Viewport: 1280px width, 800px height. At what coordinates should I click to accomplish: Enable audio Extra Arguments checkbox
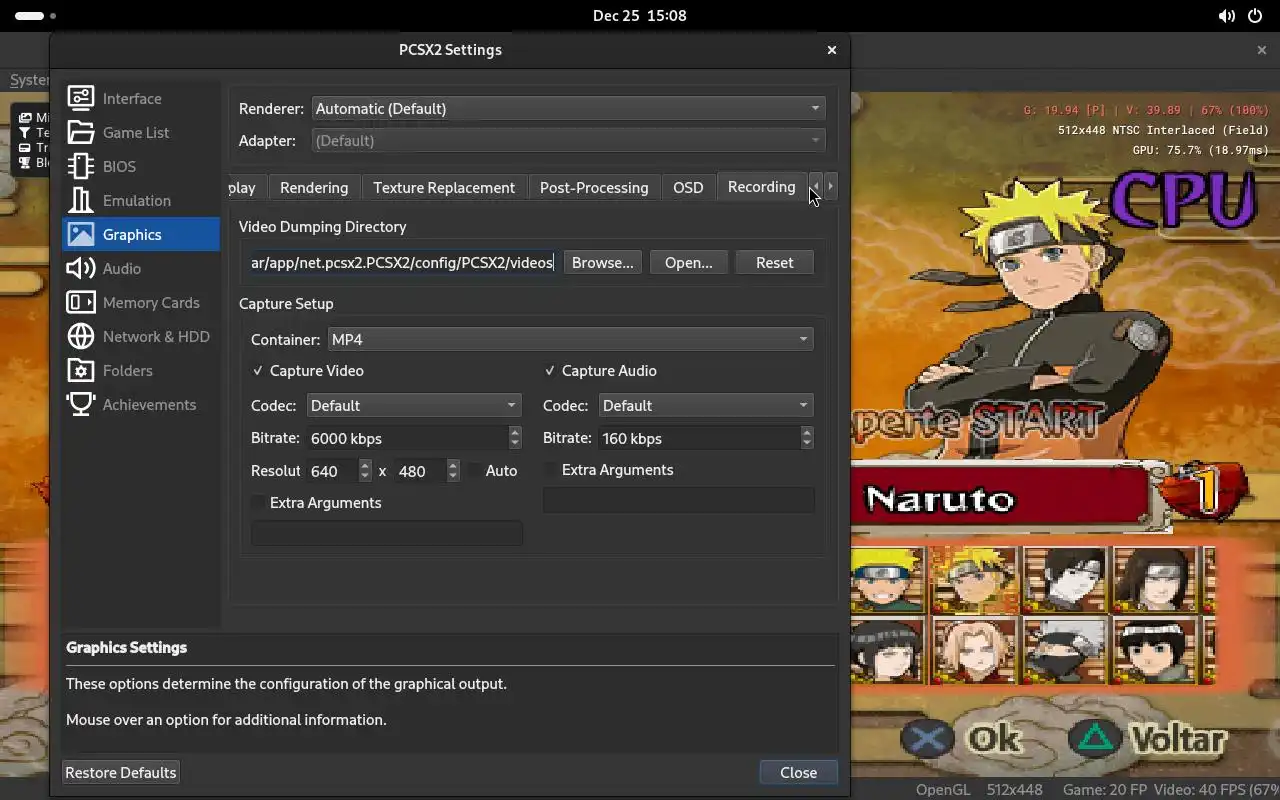tap(550, 469)
